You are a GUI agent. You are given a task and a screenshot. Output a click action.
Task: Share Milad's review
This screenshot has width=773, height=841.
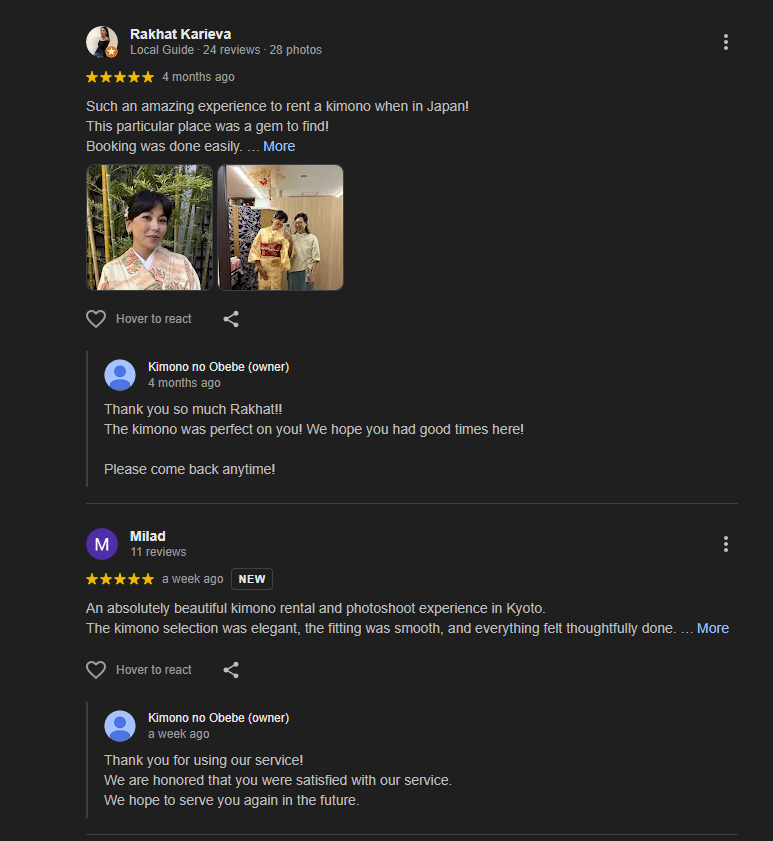[231, 669]
